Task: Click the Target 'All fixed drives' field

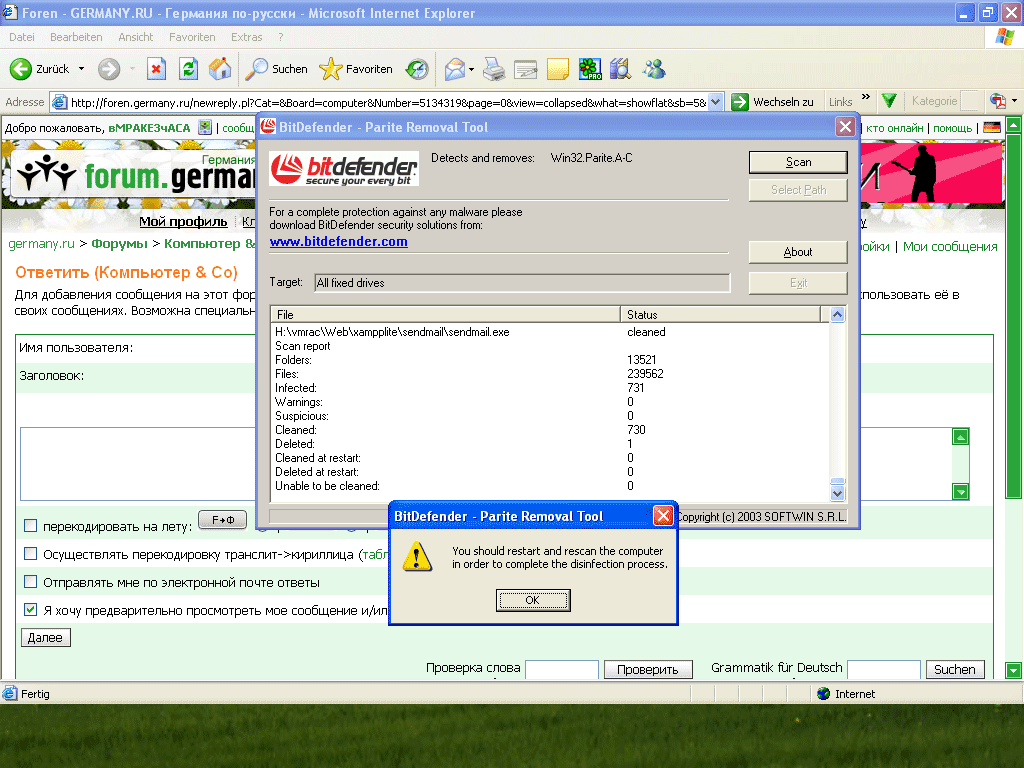Action: point(522,283)
